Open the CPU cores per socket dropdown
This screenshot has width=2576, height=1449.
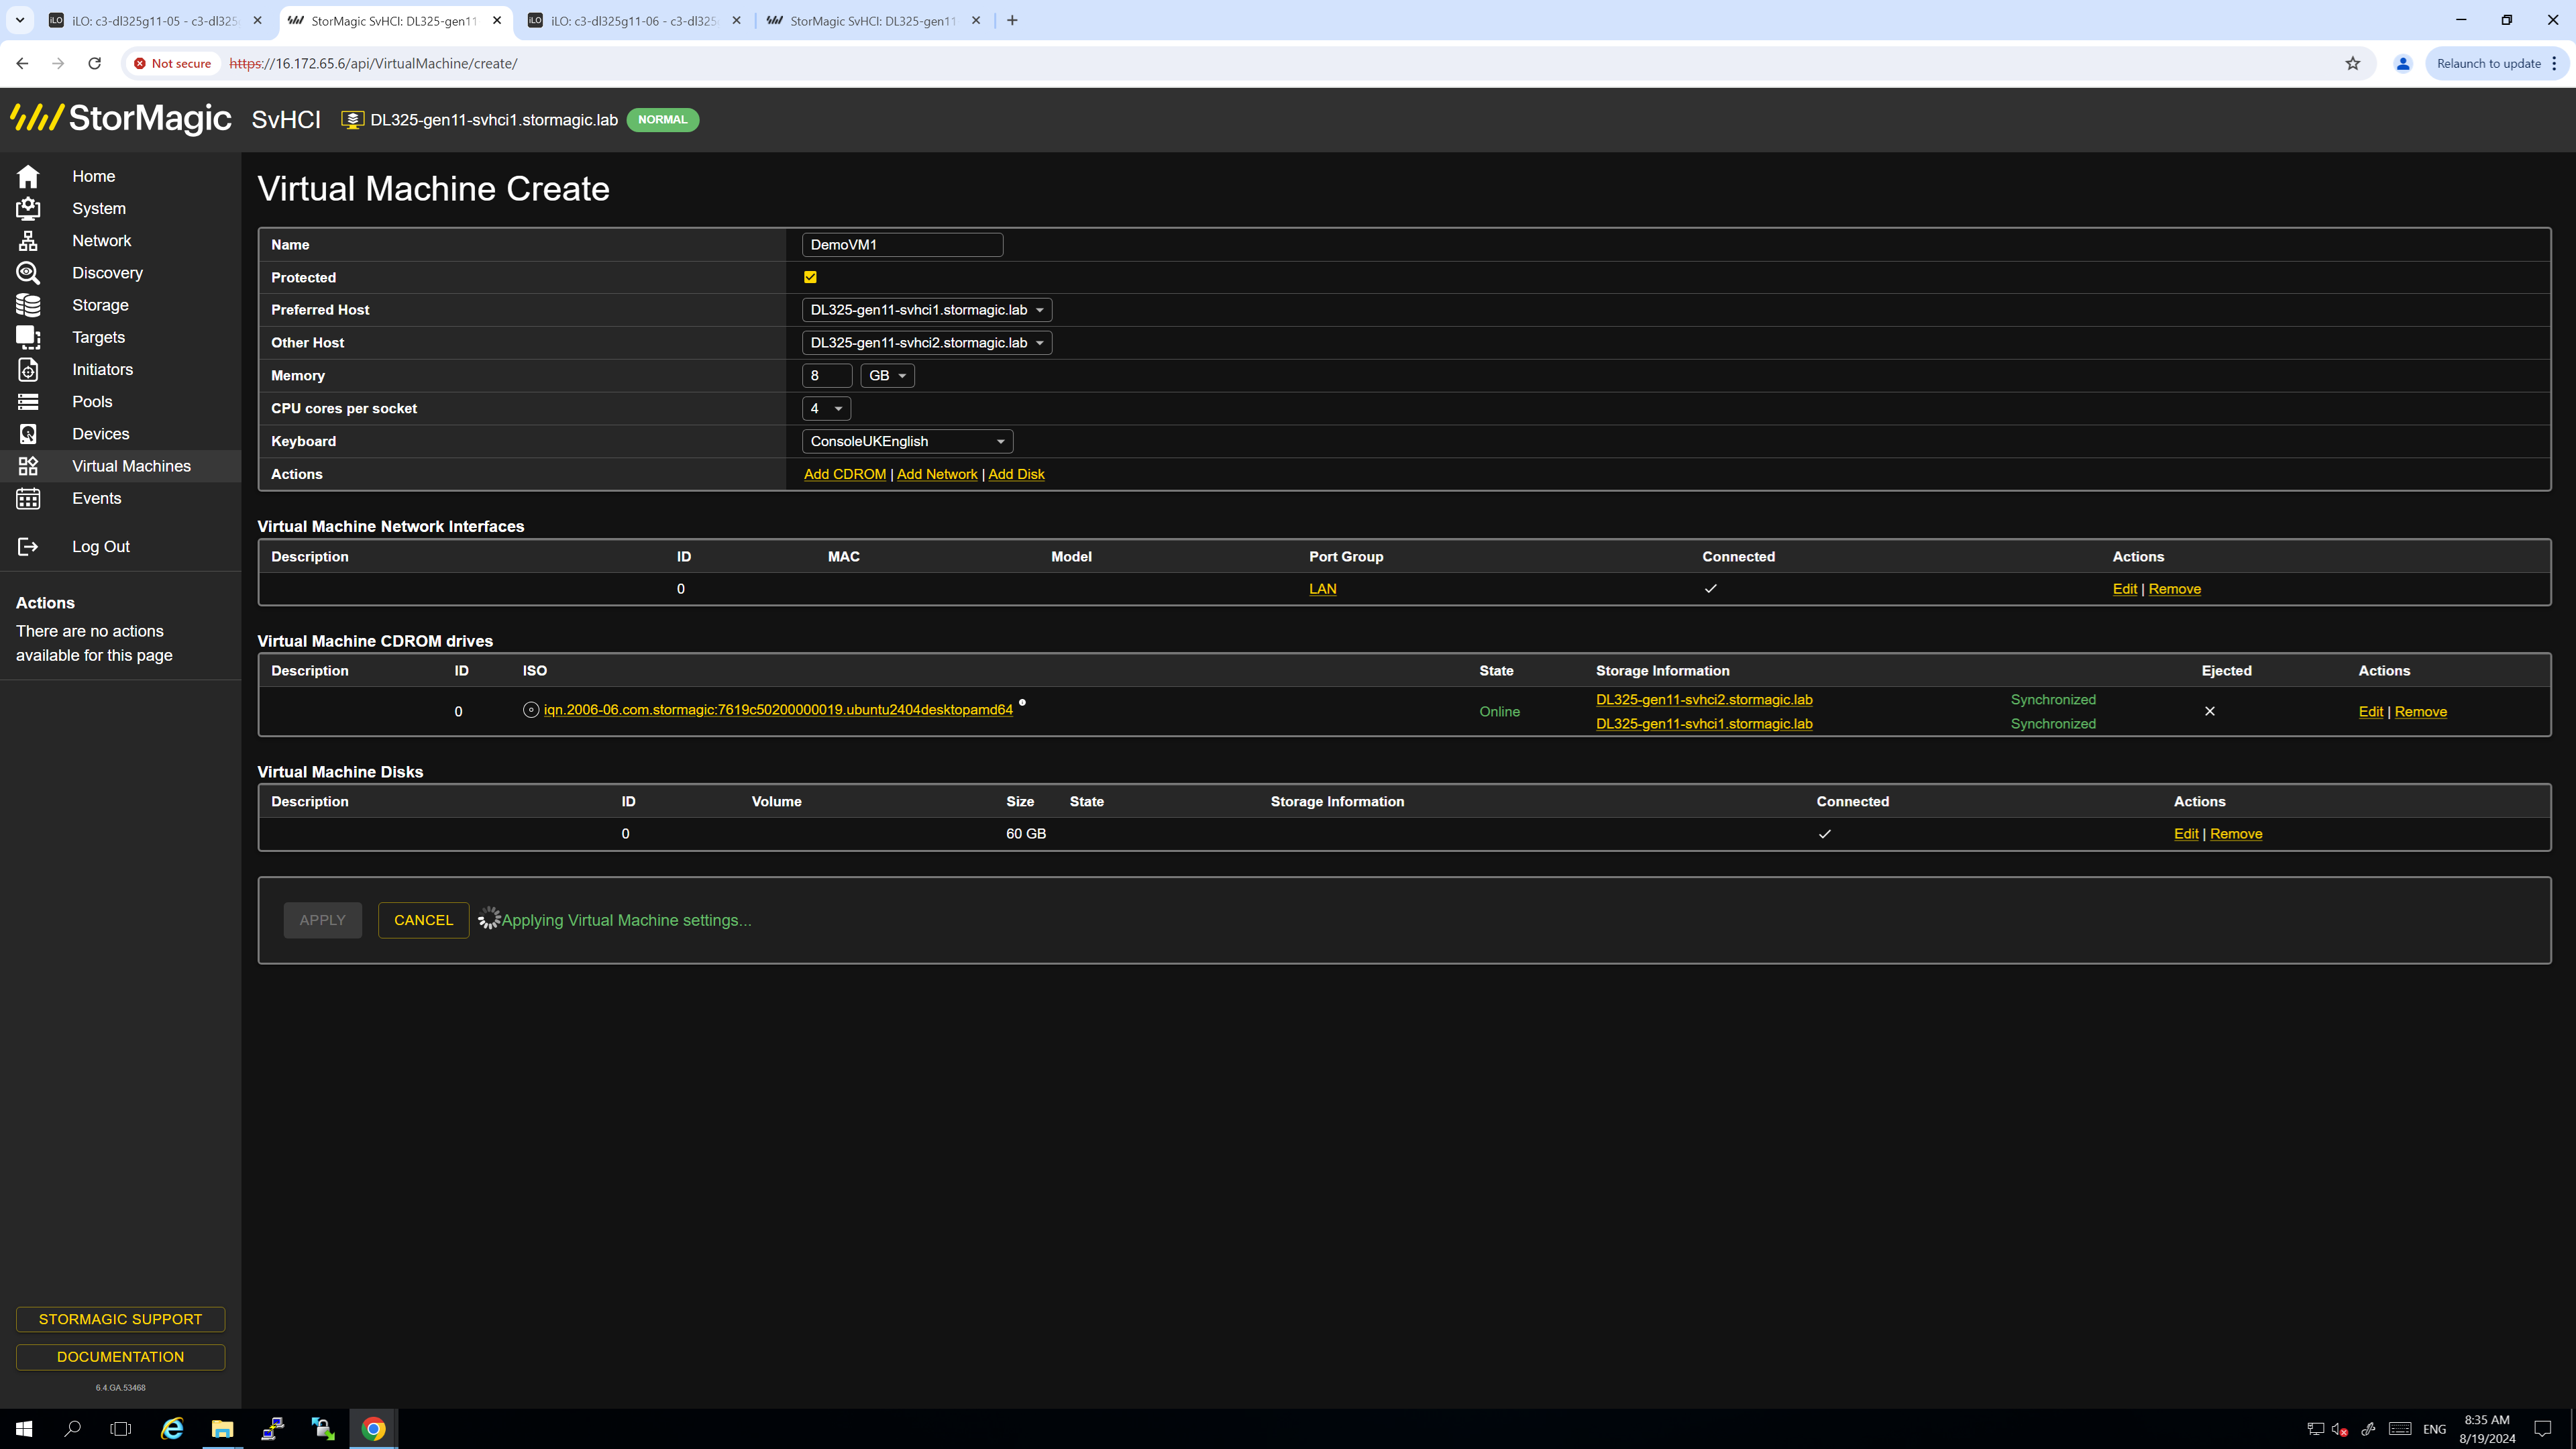click(826, 408)
